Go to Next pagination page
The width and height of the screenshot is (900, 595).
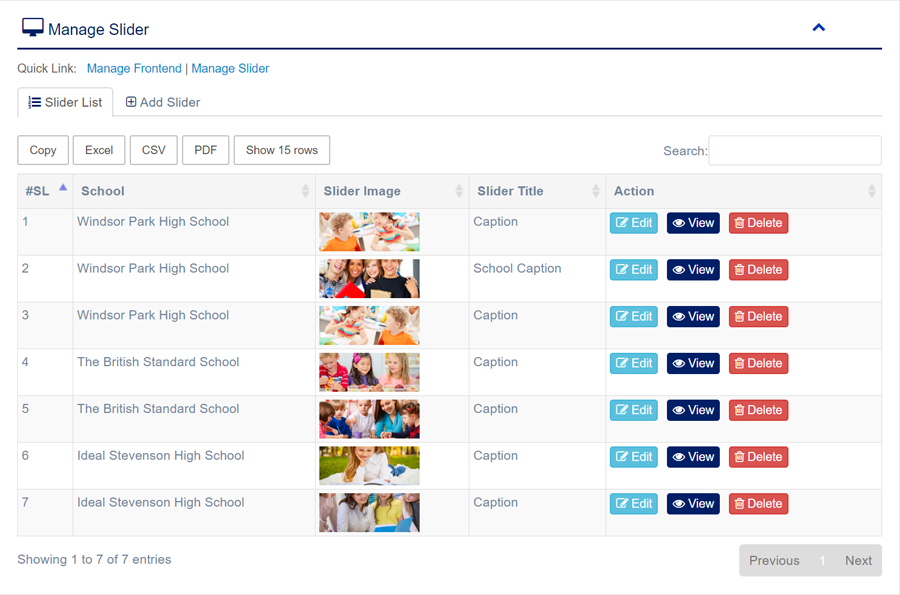(858, 560)
